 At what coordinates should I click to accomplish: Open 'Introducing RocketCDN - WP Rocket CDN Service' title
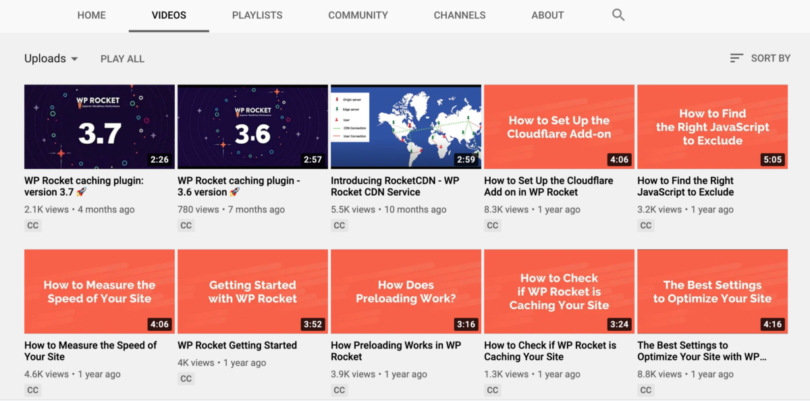tap(395, 187)
